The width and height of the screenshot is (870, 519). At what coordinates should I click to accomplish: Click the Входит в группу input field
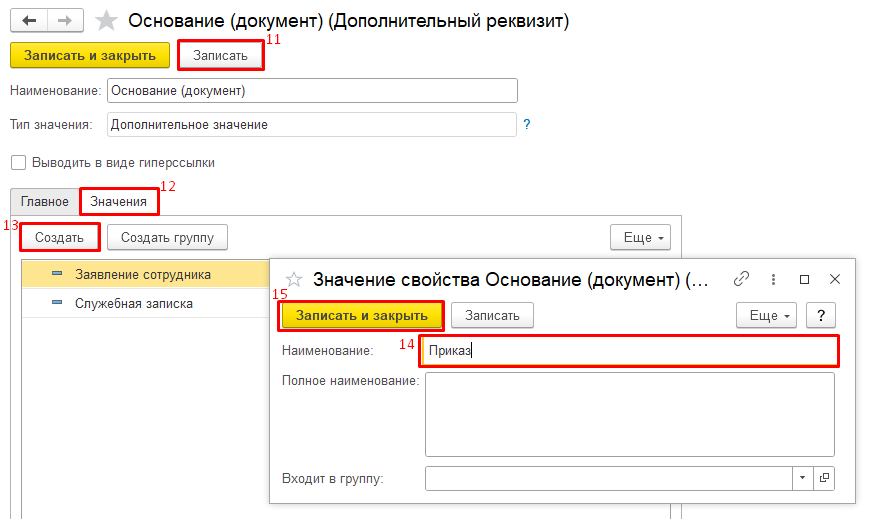[x=608, y=478]
